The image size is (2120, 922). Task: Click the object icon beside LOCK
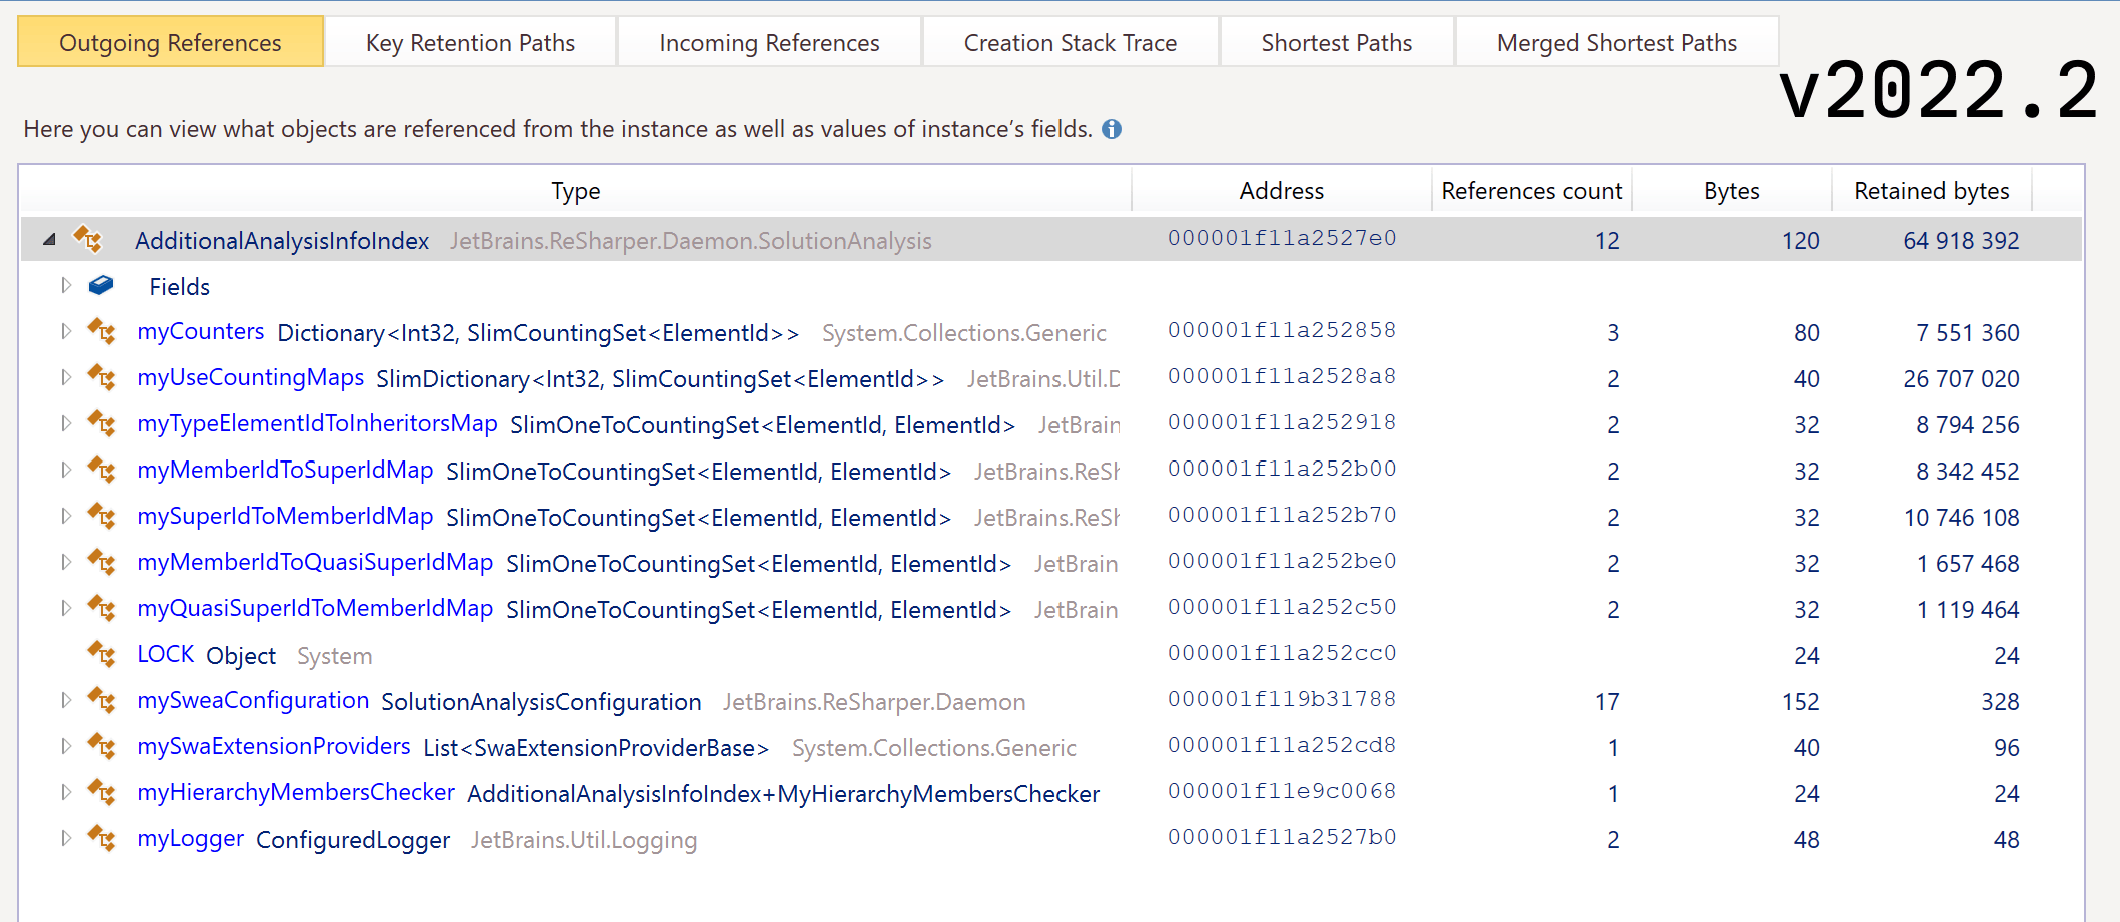pos(101,654)
